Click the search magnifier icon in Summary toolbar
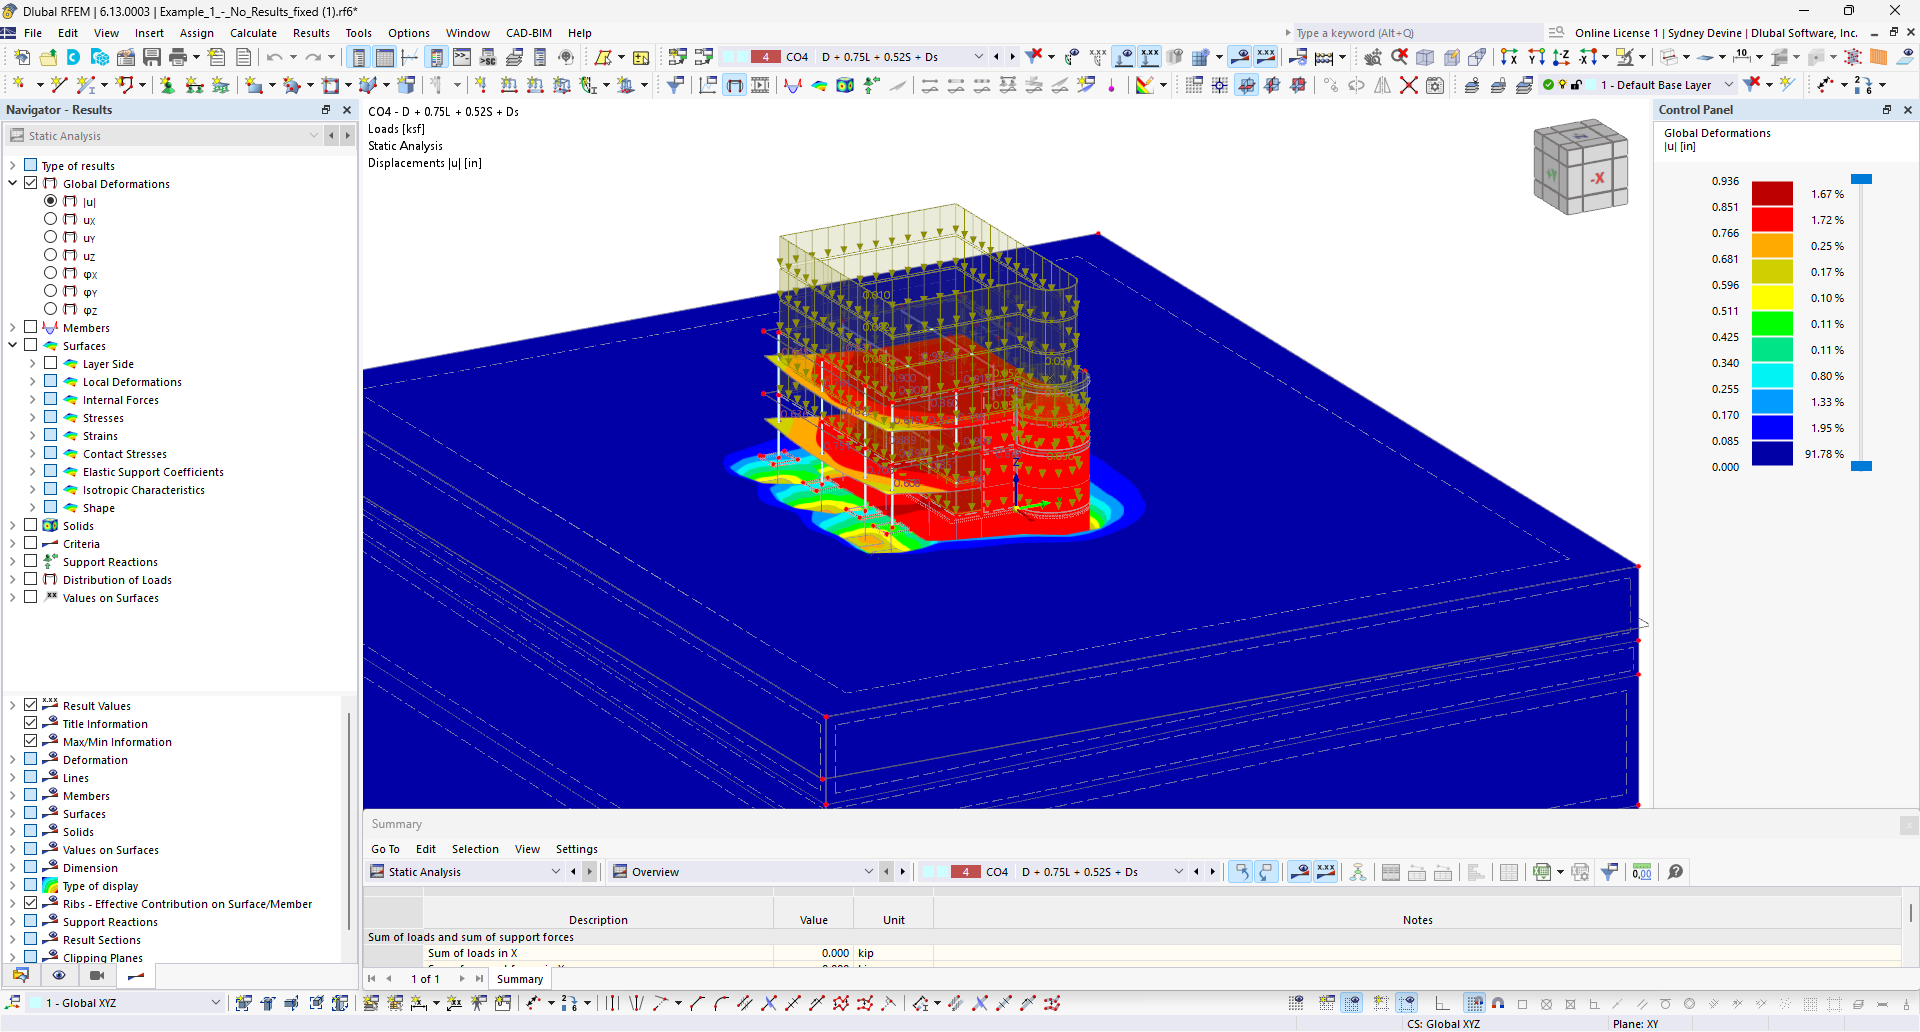Screen dimensions: 1920x1032 pos(1675,872)
